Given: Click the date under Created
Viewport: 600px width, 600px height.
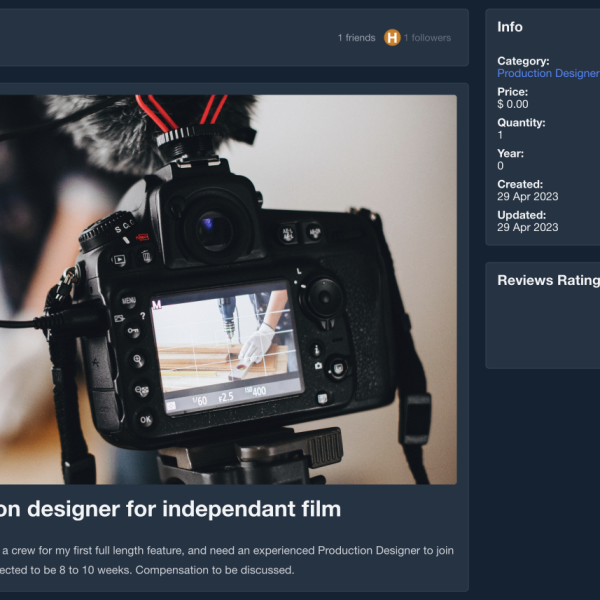Looking at the screenshot, I should [528, 197].
